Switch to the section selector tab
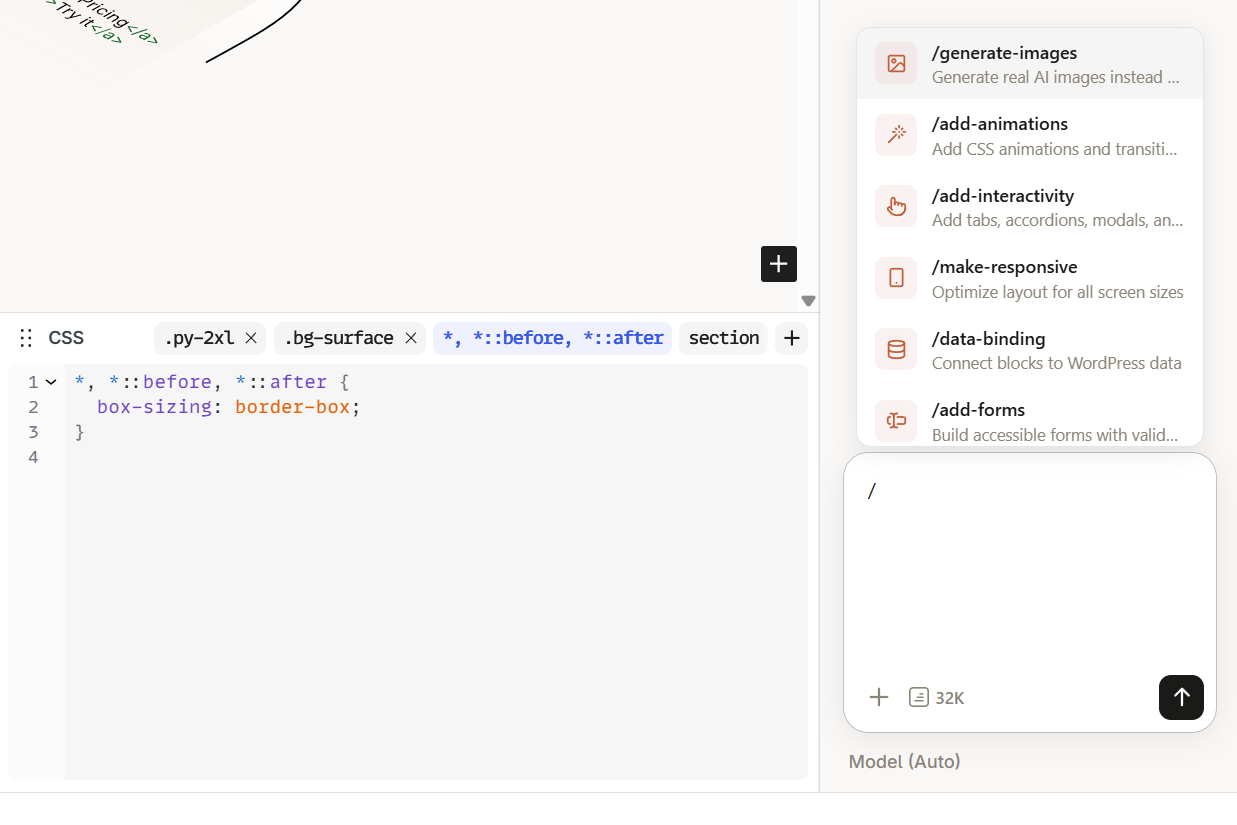 tap(723, 338)
